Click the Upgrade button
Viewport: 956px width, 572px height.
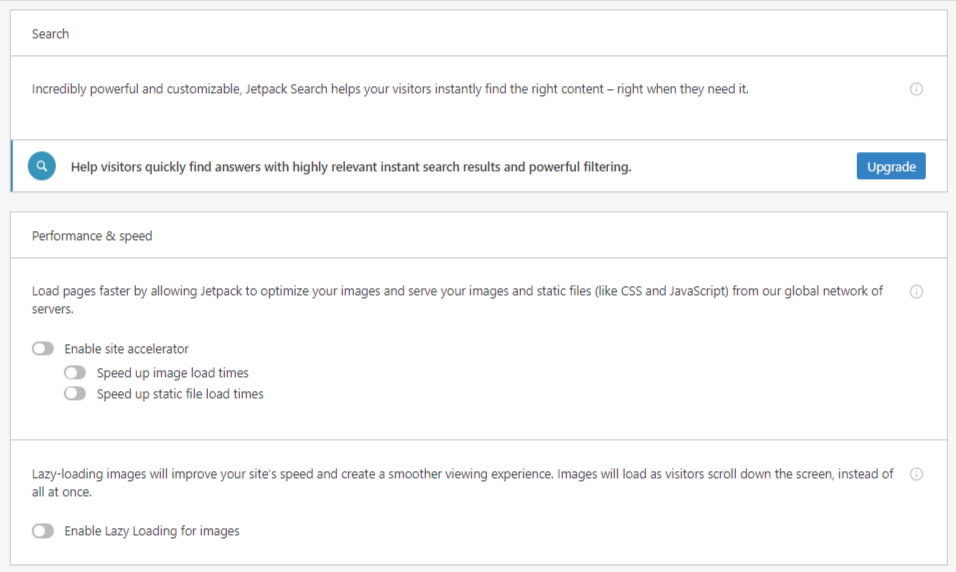(891, 166)
